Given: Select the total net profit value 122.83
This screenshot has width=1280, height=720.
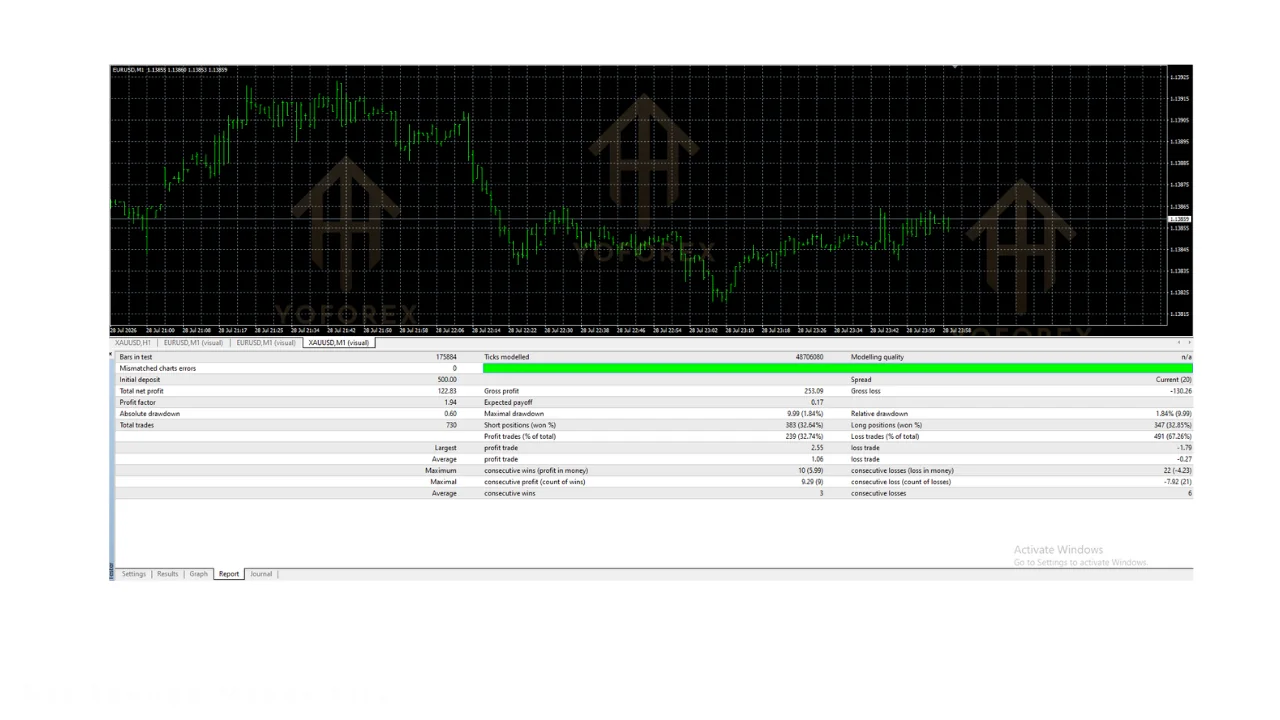Looking at the screenshot, I should [x=447, y=391].
